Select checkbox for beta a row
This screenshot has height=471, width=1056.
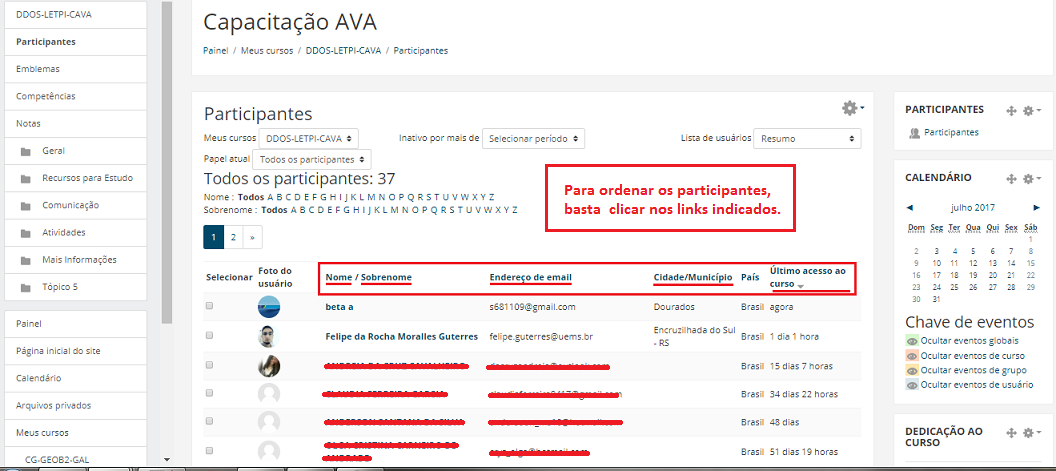point(209,306)
